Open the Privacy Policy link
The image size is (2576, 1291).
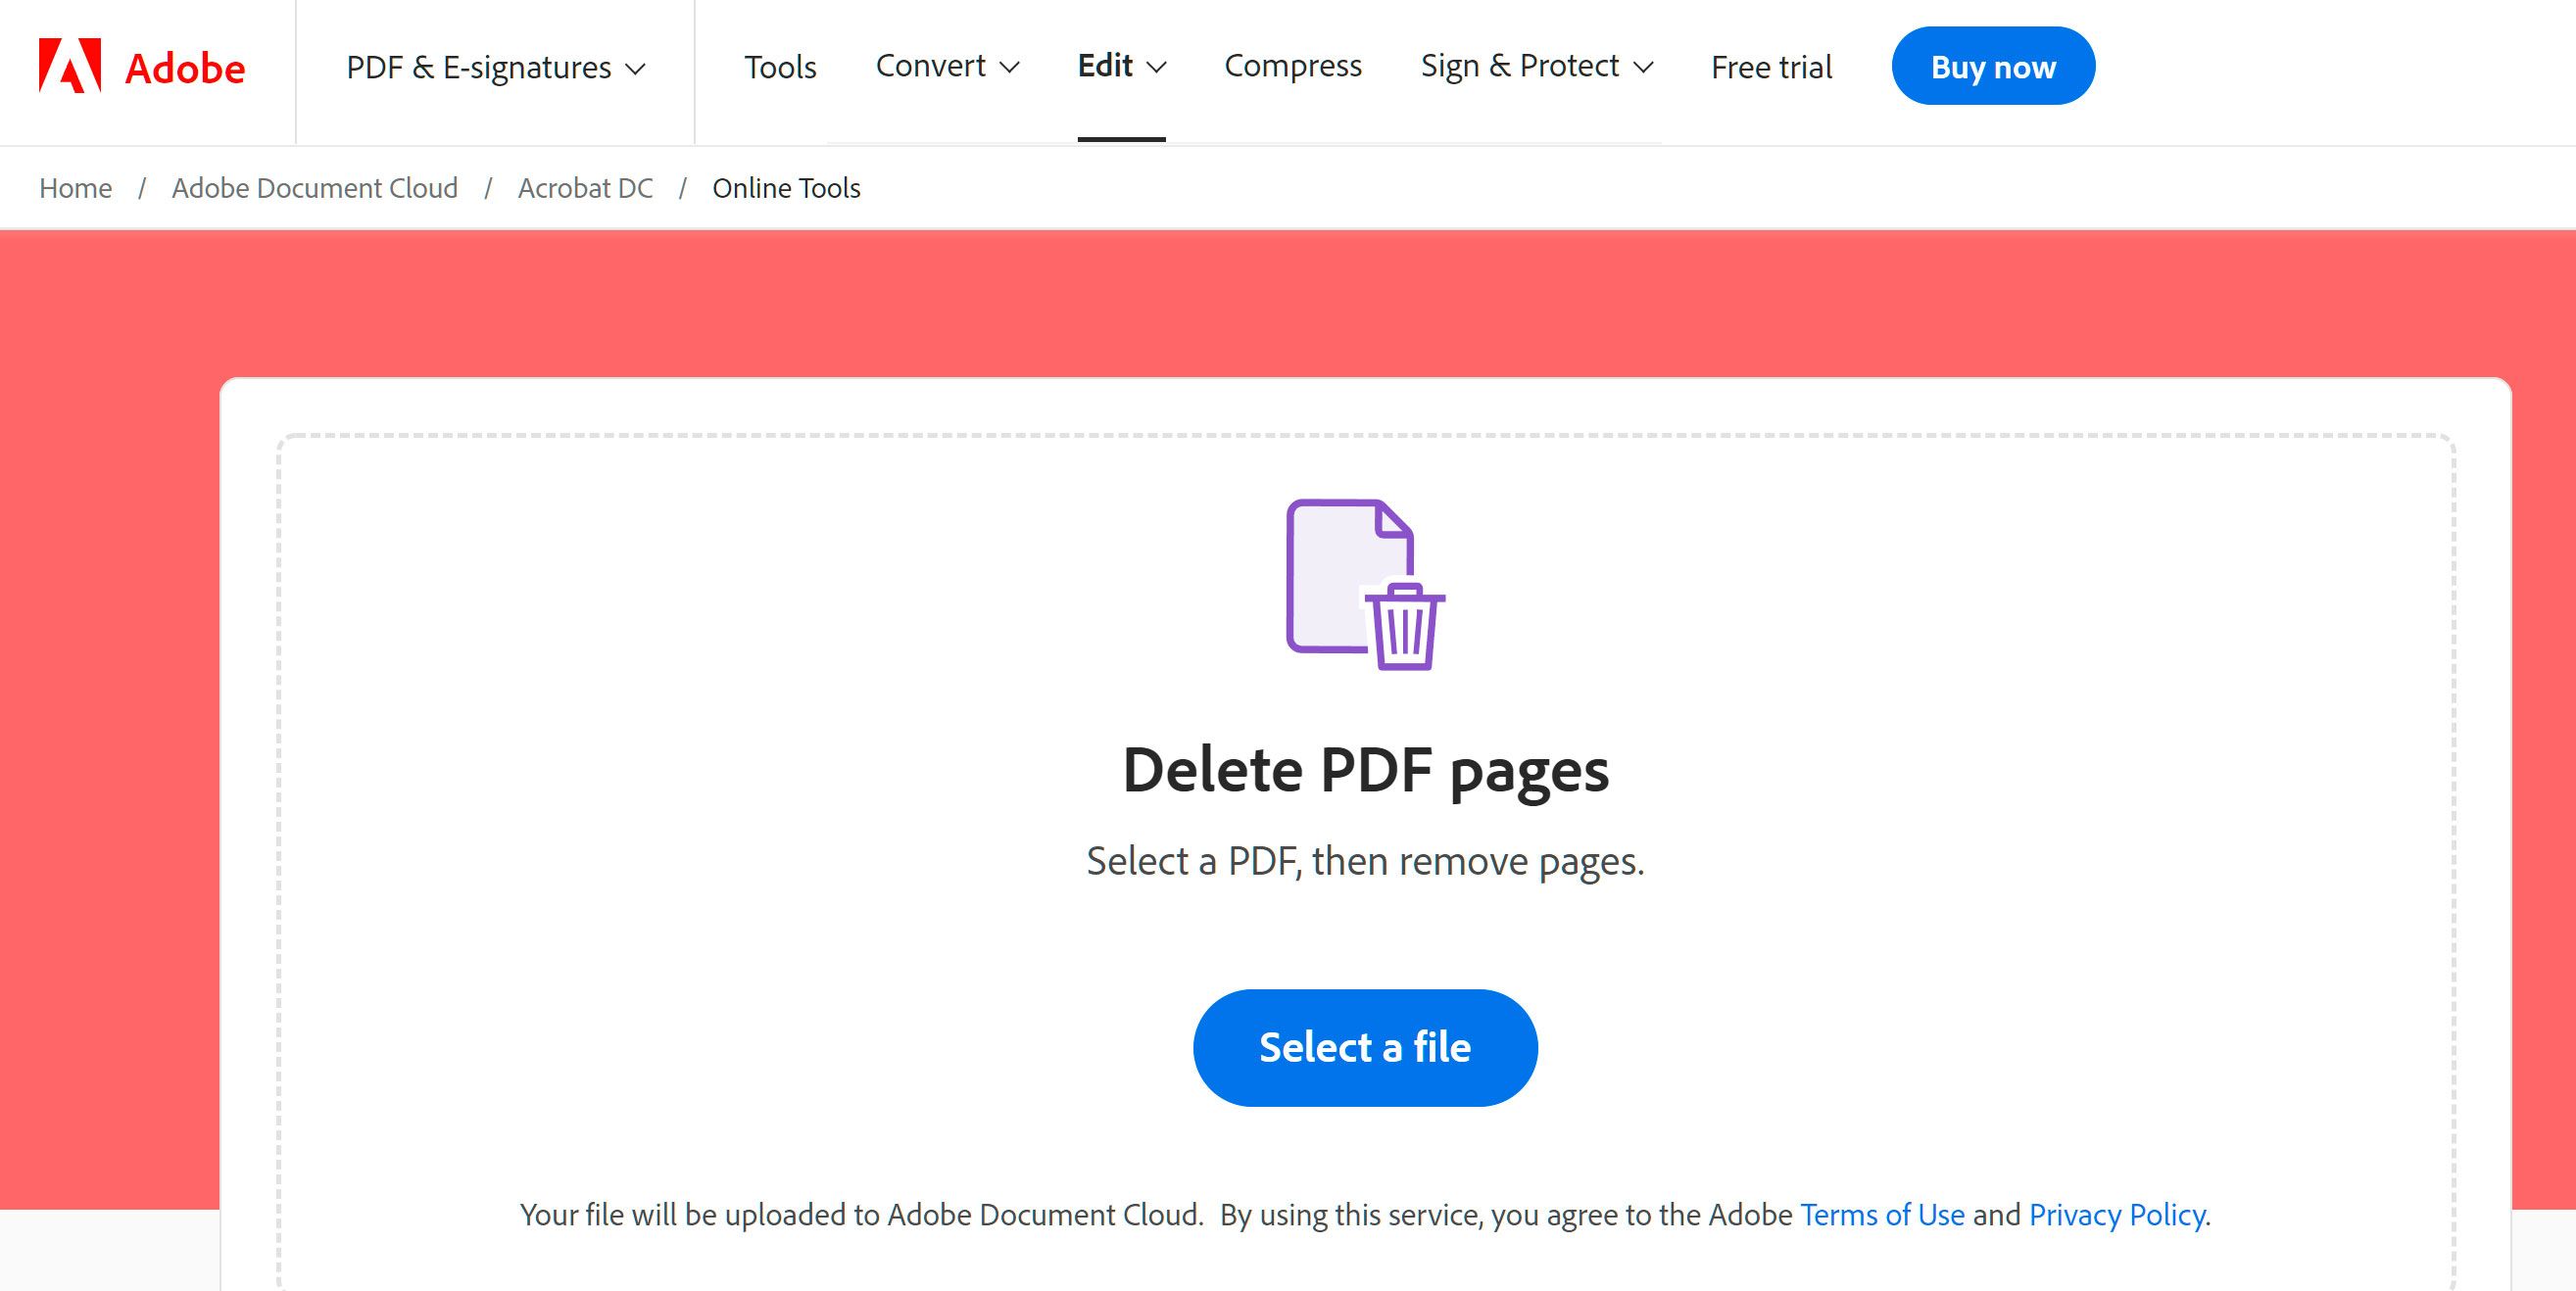click(x=2117, y=1215)
